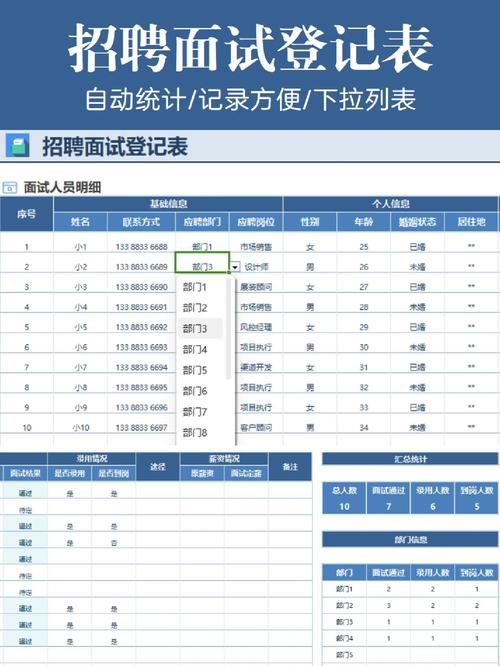Click the name cell 小5

coord(80,327)
